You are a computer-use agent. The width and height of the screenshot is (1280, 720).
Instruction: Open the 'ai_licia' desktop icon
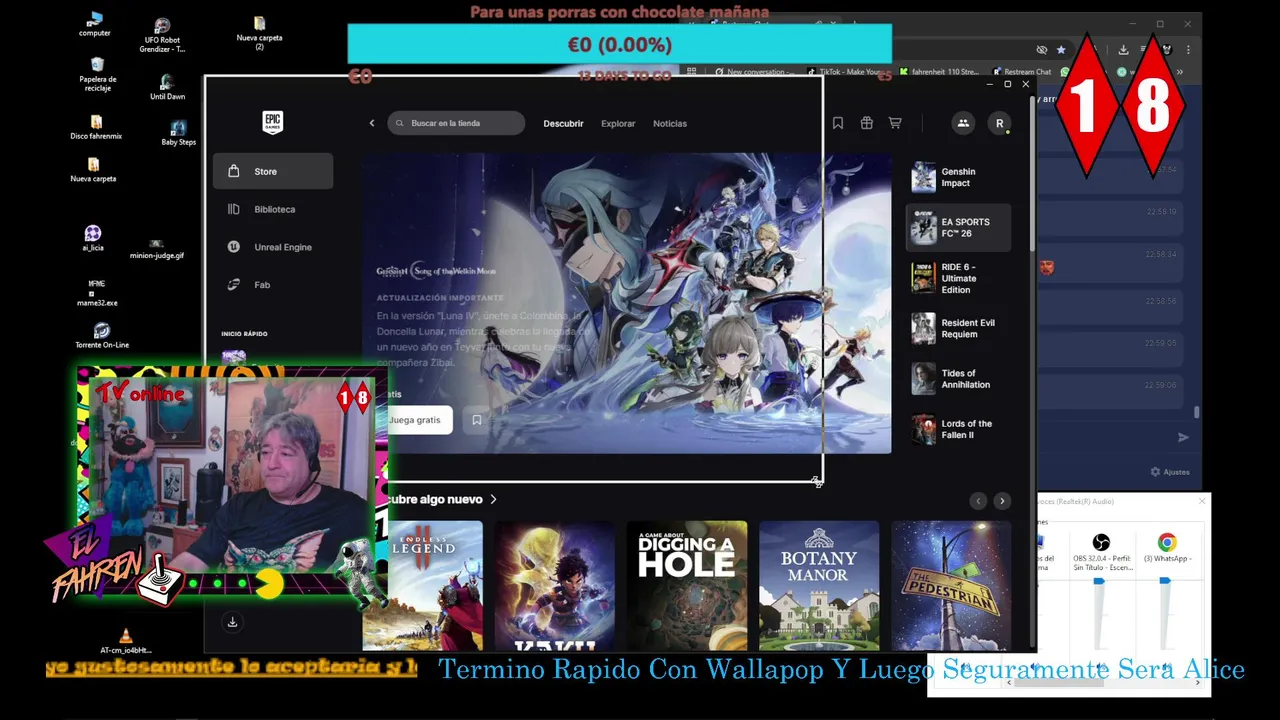pyautogui.click(x=93, y=239)
